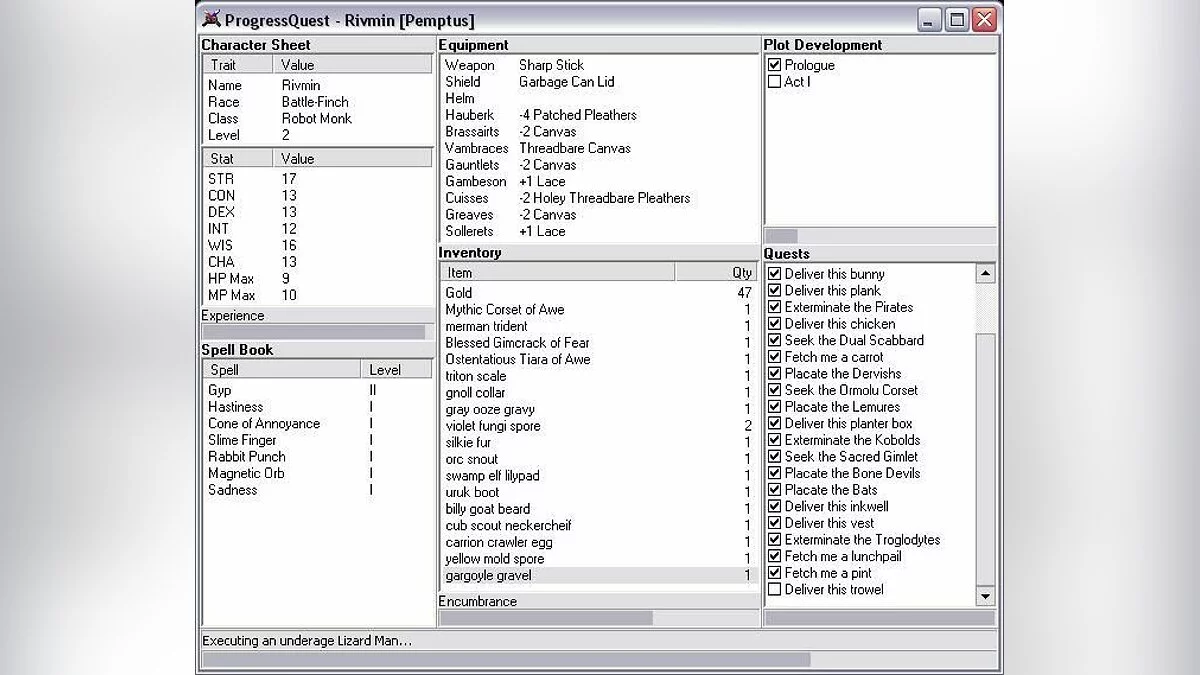Viewport: 1200px width, 675px height.
Task: Click the Shield Garbage Can Lid row
Action: (x=599, y=82)
